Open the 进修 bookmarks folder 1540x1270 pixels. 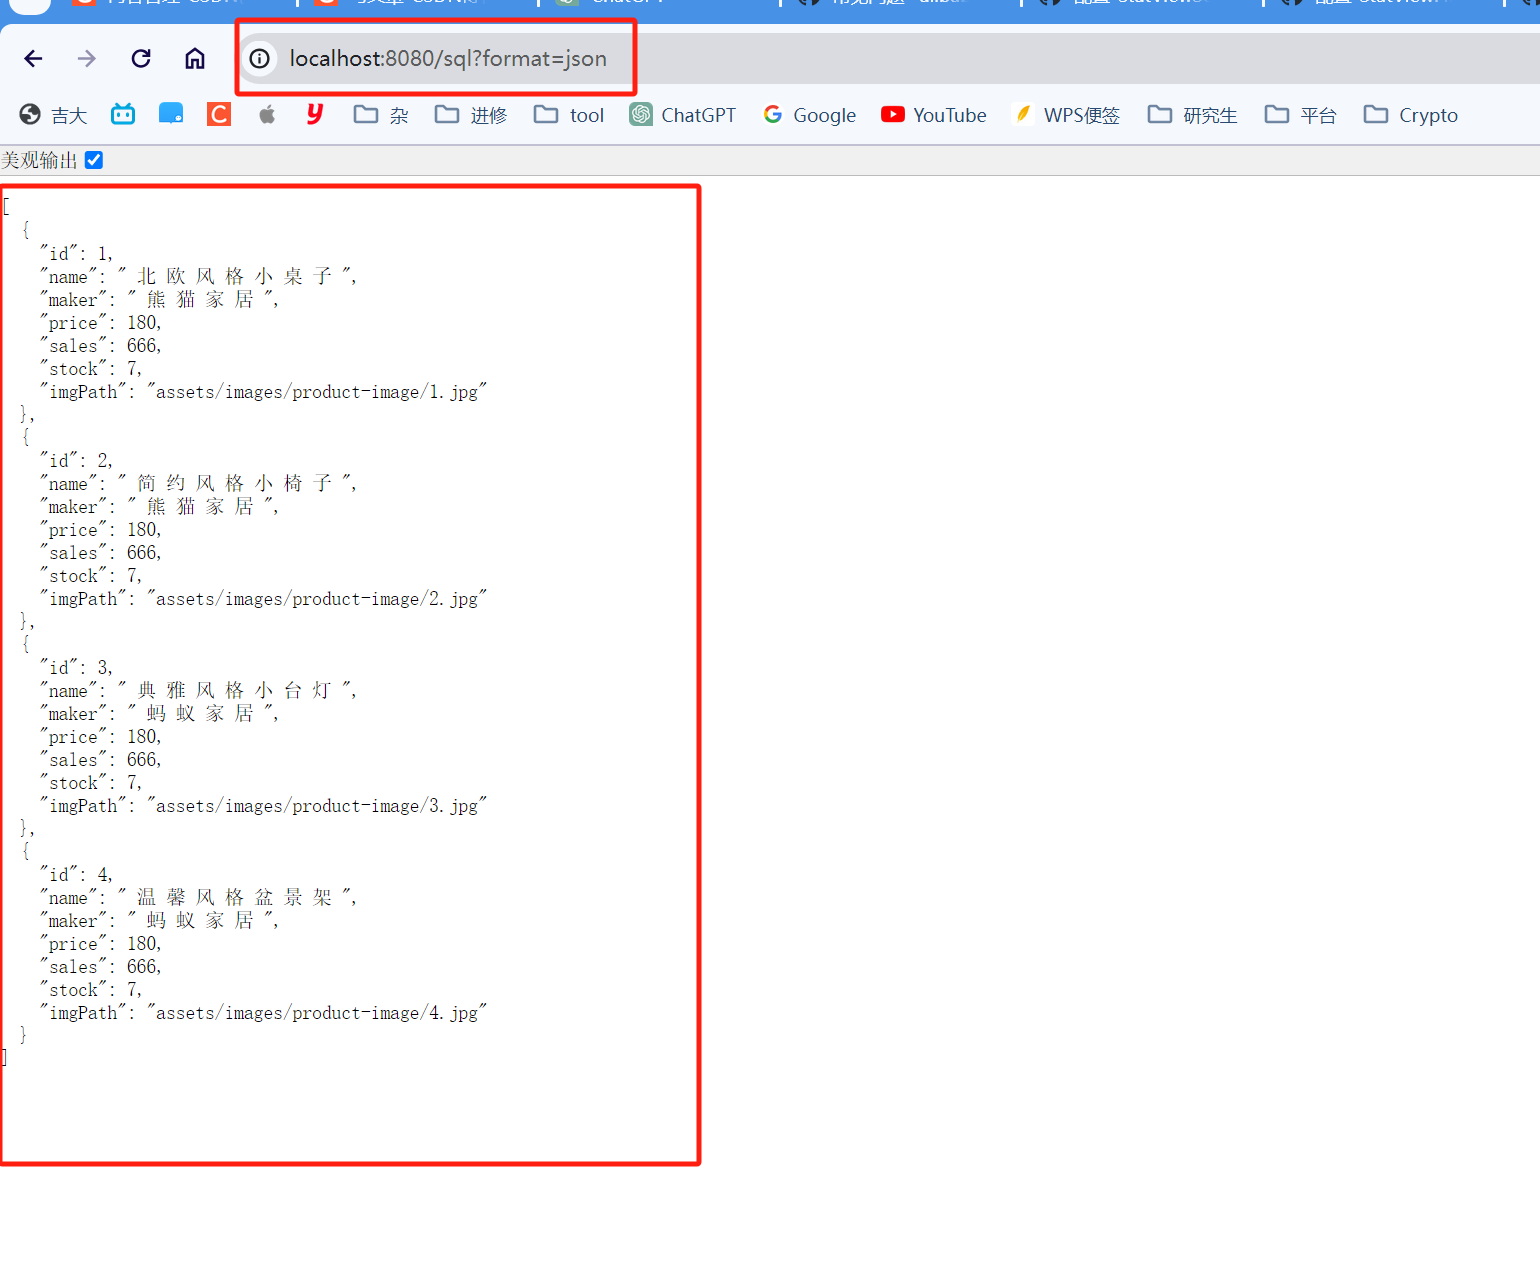[471, 115]
